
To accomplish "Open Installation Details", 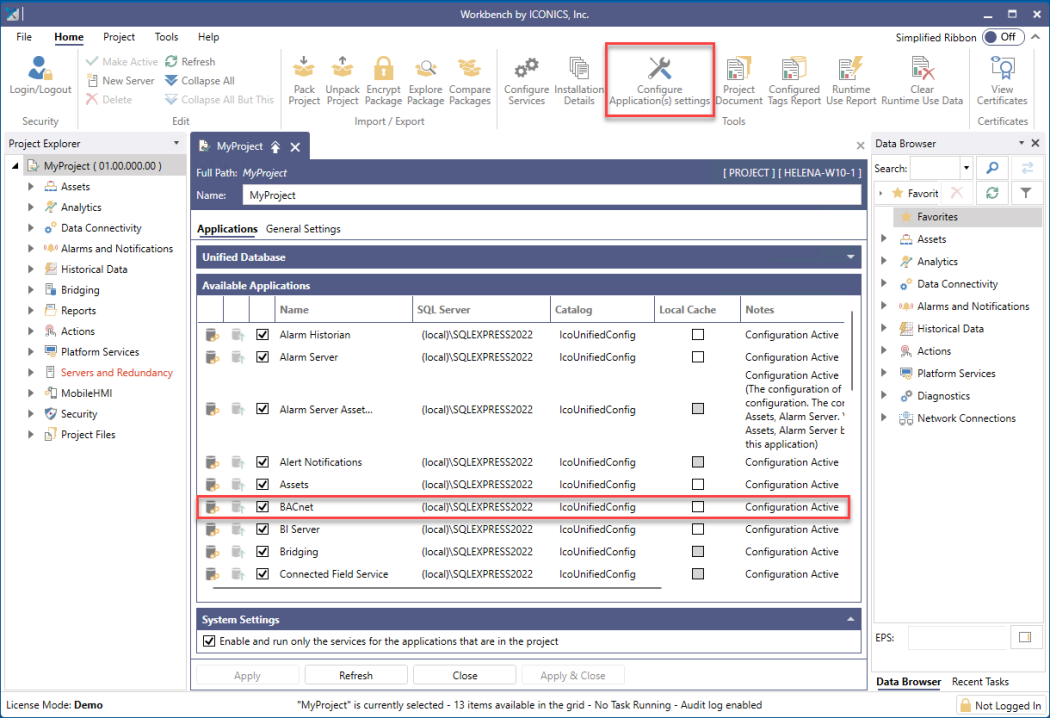I will click(579, 80).
